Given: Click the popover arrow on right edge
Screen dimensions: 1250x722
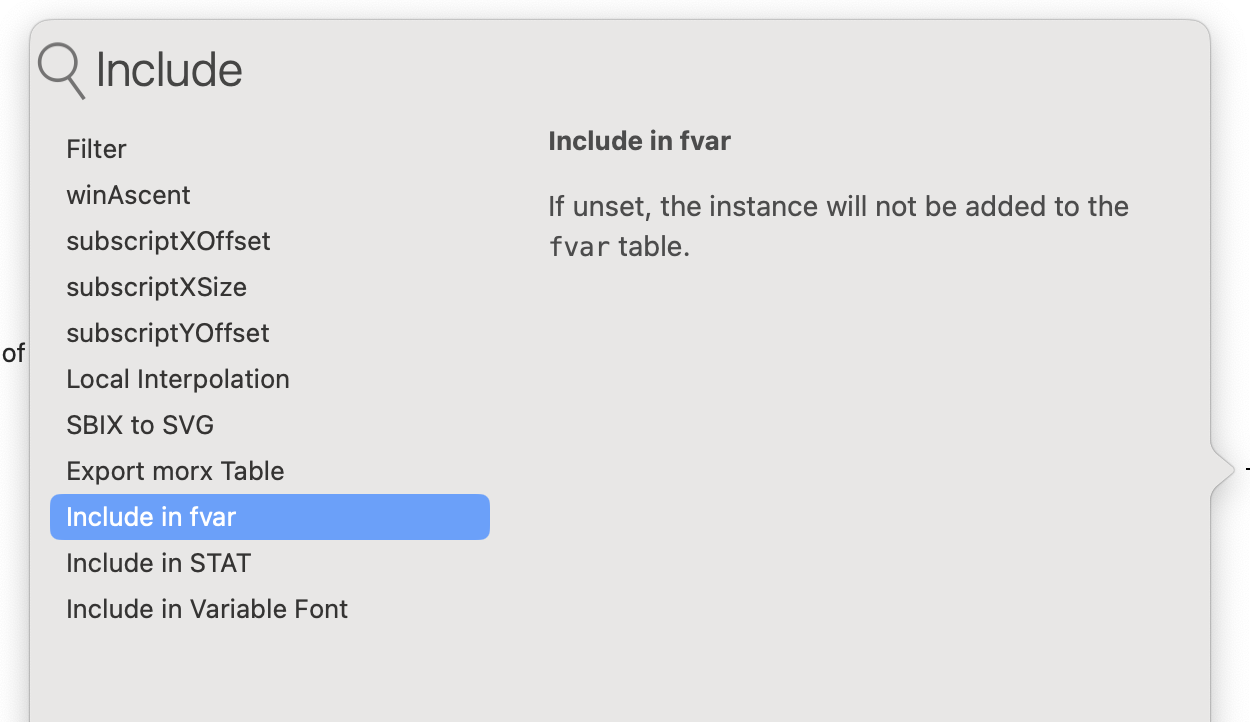Looking at the screenshot, I should click(1223, 469).
